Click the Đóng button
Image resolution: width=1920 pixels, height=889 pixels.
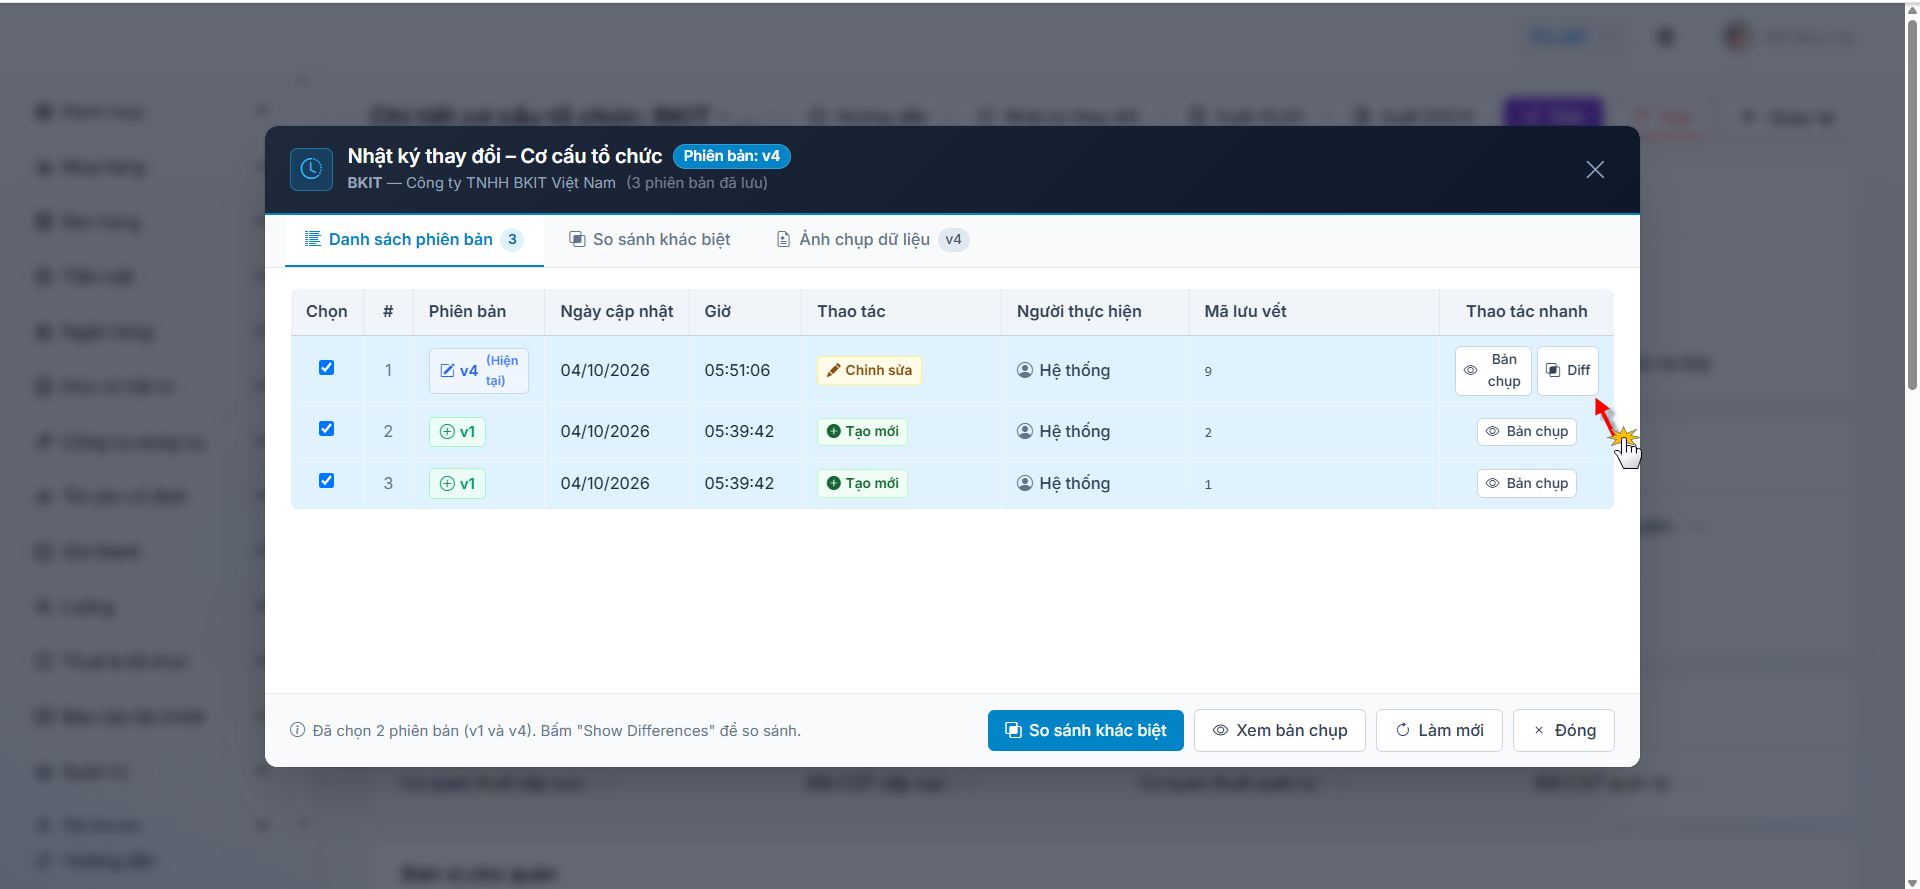(1564, 731)
